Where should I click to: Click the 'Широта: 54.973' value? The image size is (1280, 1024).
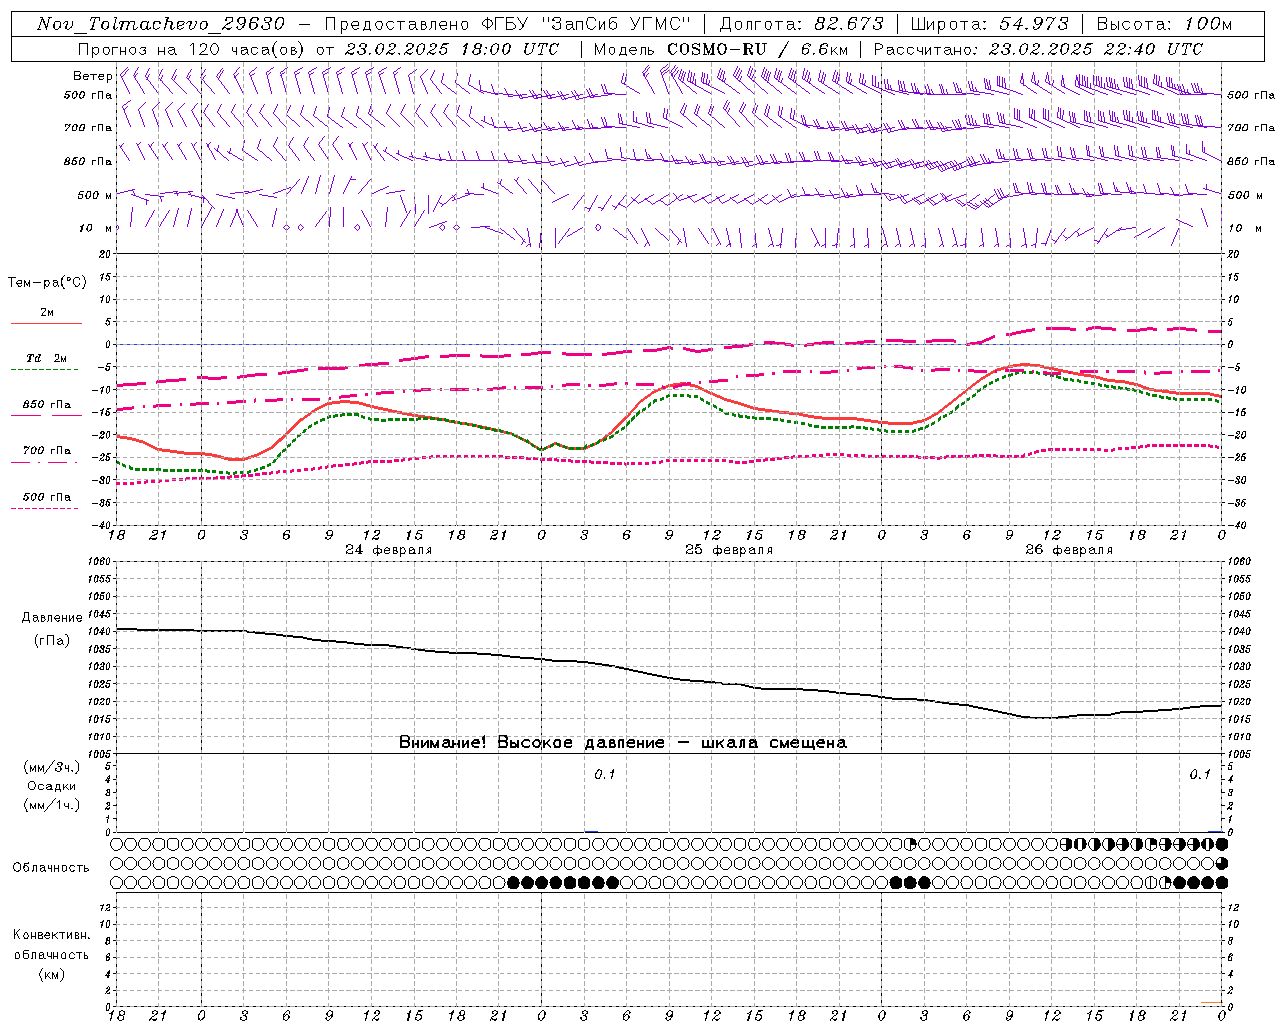point(990,24)
